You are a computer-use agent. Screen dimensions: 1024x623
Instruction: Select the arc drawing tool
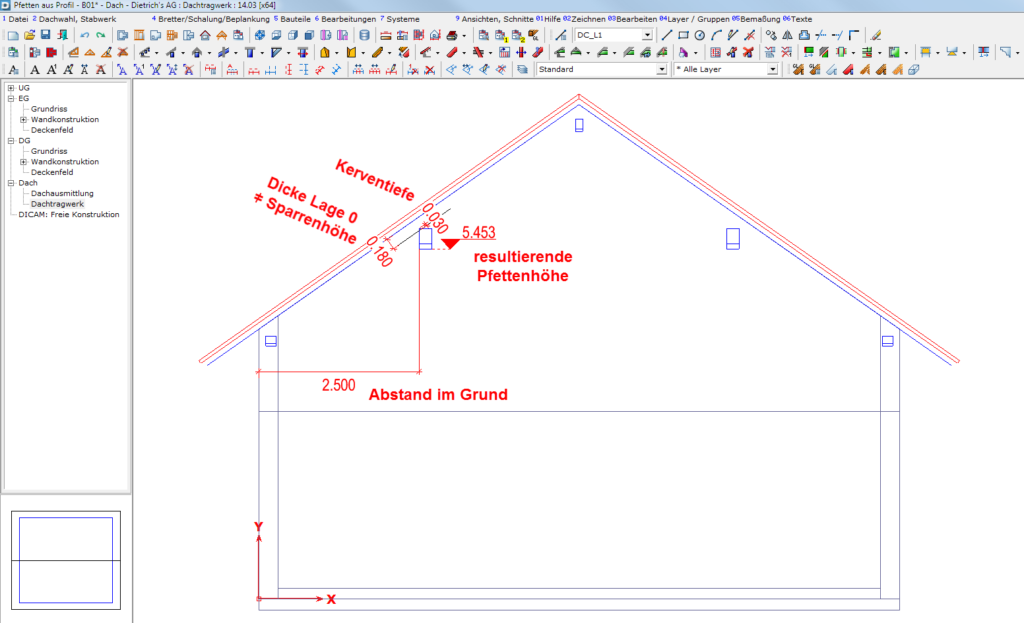click(x=716, y=35)
